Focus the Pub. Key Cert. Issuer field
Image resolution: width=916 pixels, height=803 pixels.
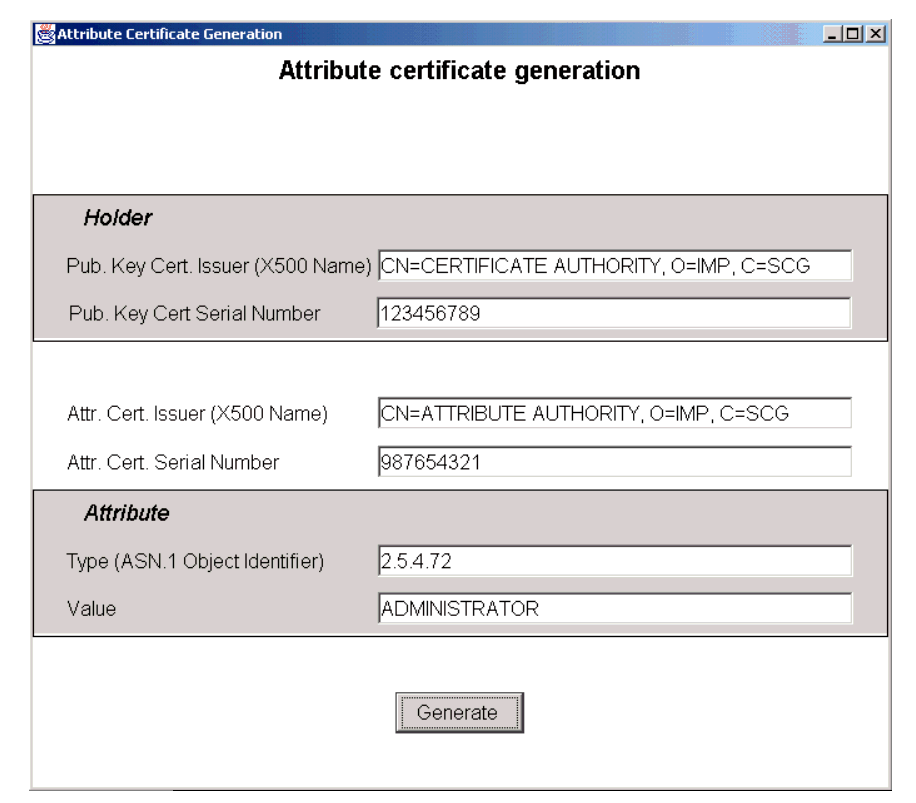(x=614, y=266)
